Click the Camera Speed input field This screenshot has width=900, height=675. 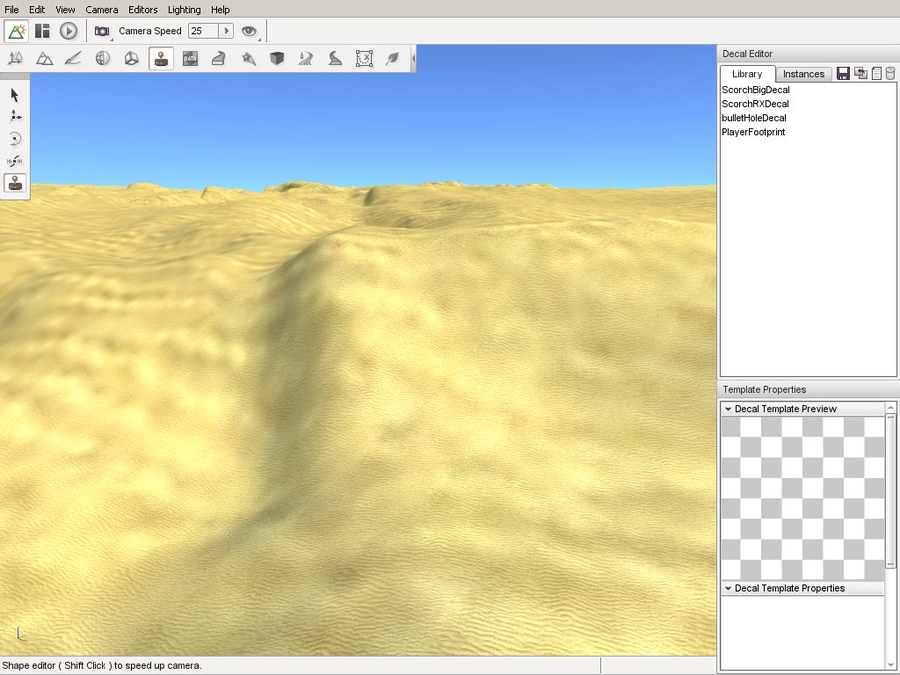coord(203,31)
